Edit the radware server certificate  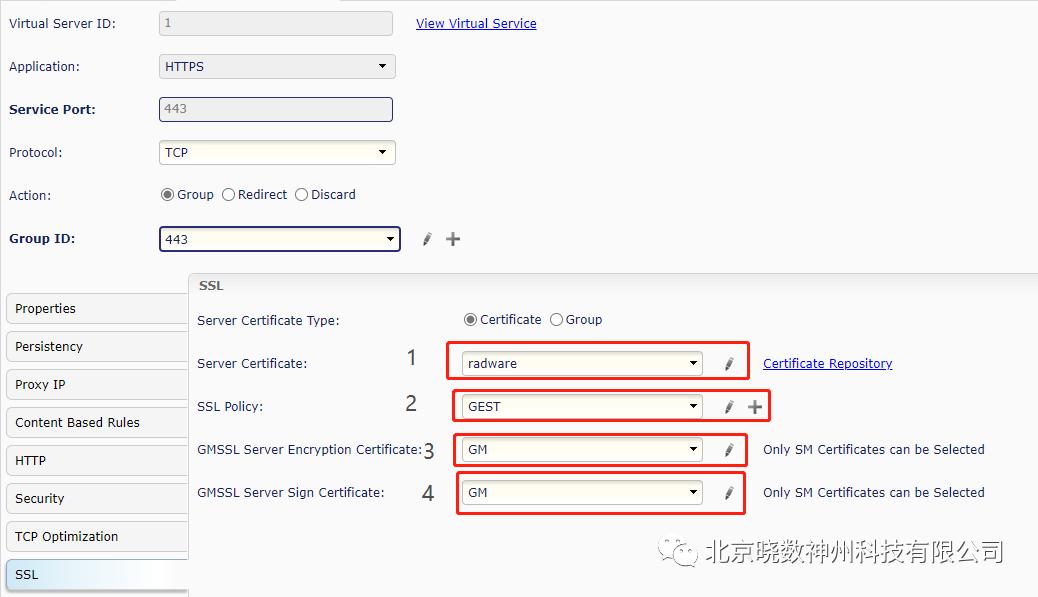[x=727, y=362]
